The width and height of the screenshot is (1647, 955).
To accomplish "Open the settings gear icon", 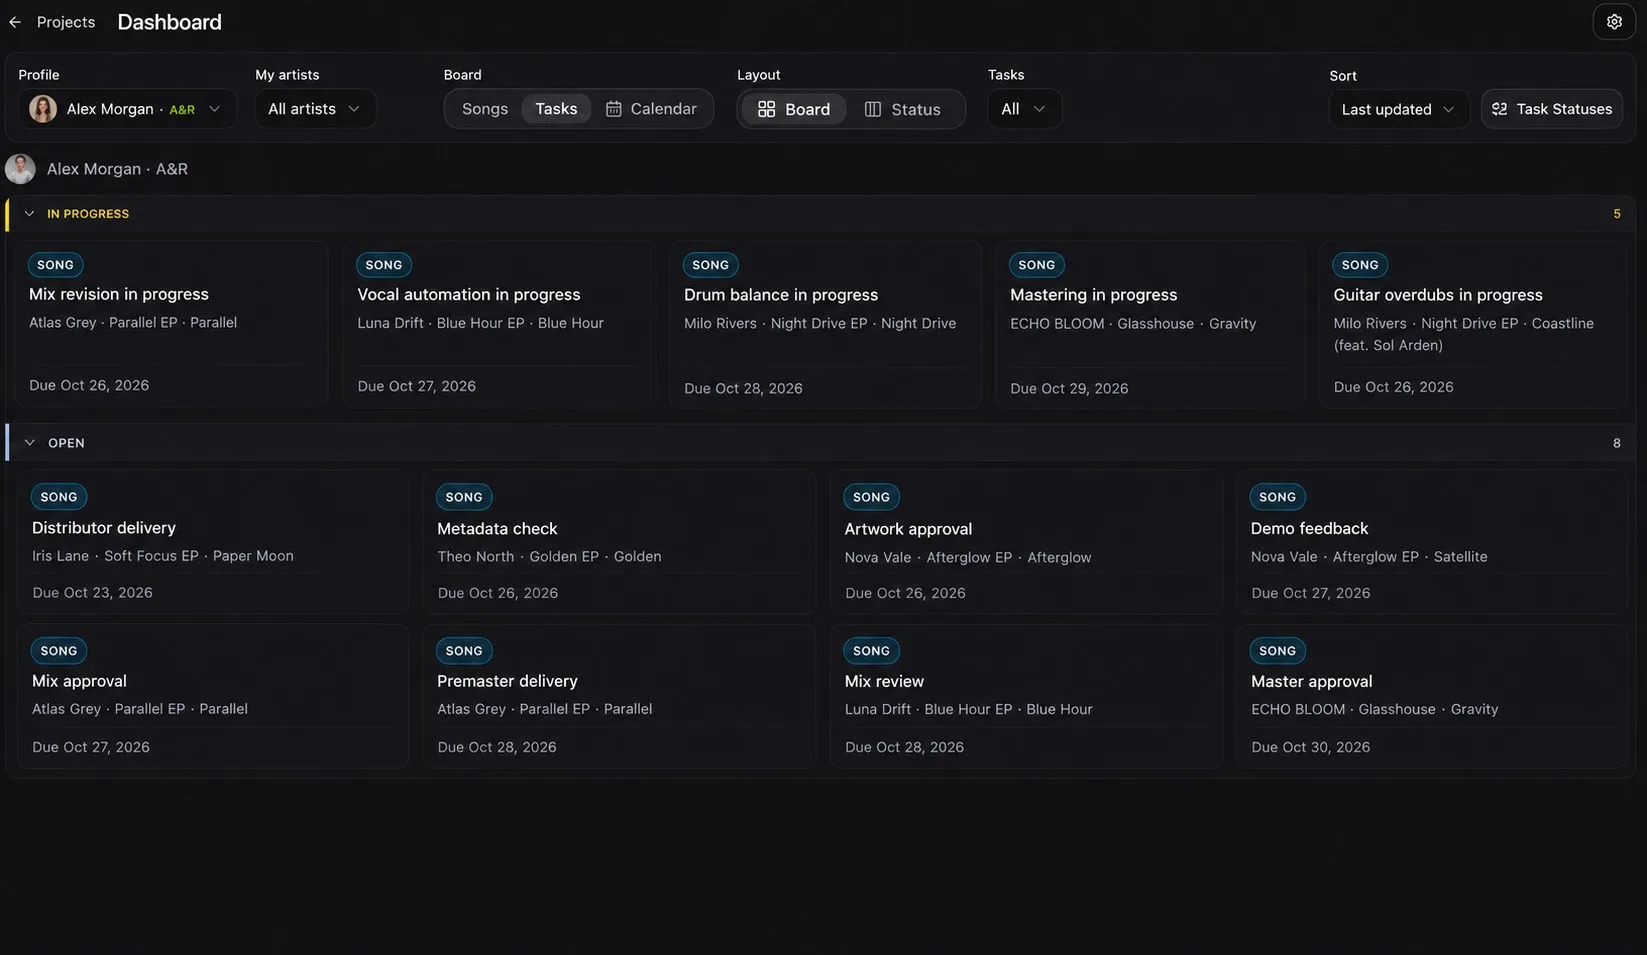I will 1614,22.
